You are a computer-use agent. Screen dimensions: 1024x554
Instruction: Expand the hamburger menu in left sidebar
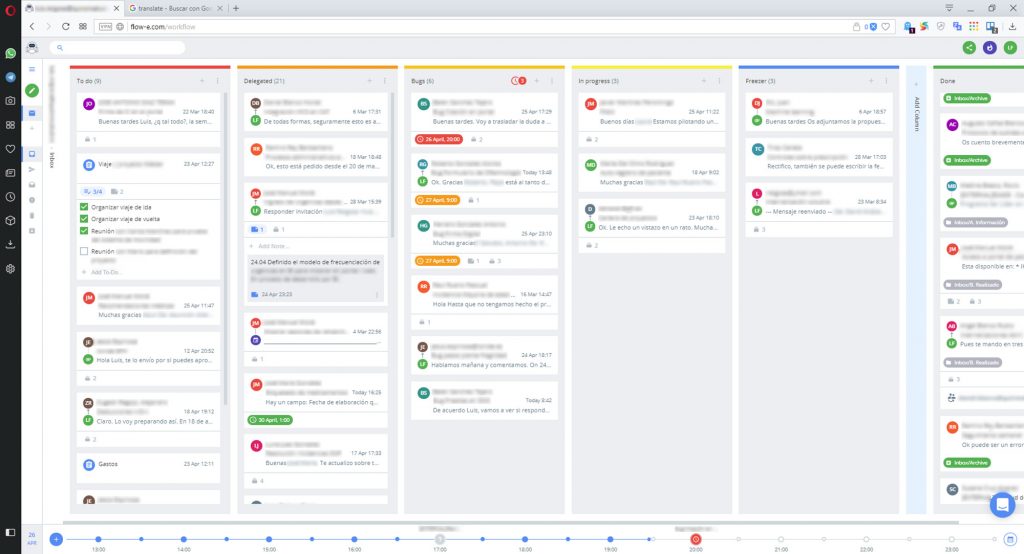tap(32, 69)
